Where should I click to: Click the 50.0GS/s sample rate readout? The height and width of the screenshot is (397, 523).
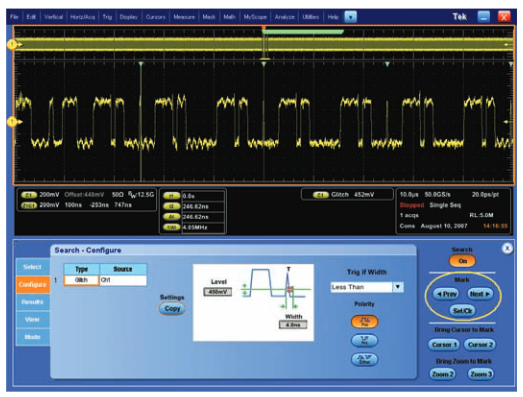[437, 194]
